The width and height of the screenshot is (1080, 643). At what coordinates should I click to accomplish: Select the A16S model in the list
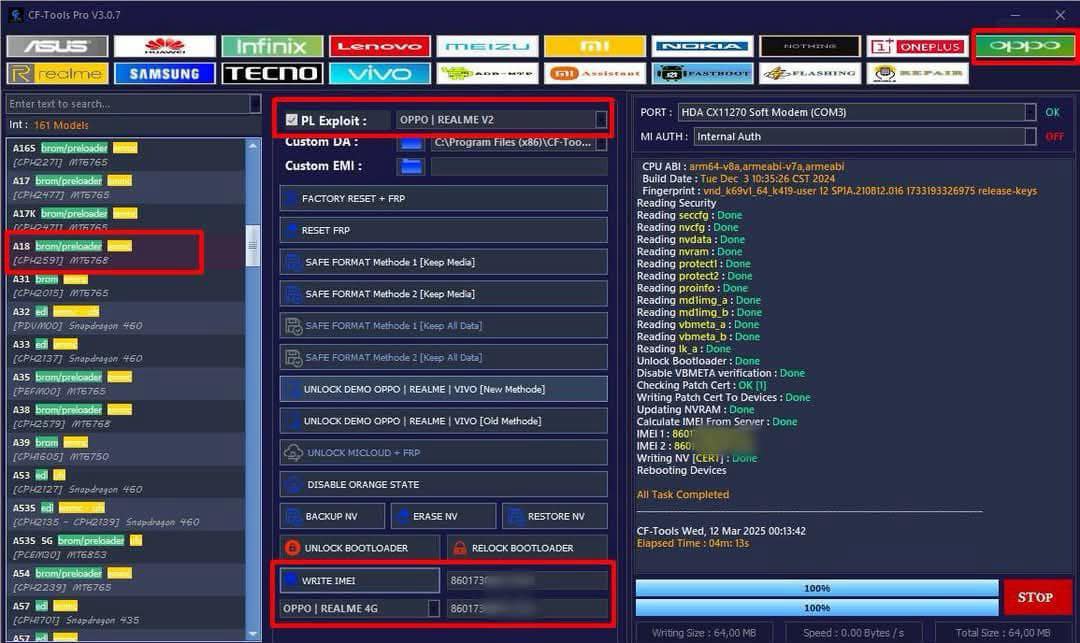pyautogui.click(x=126, y=155)
